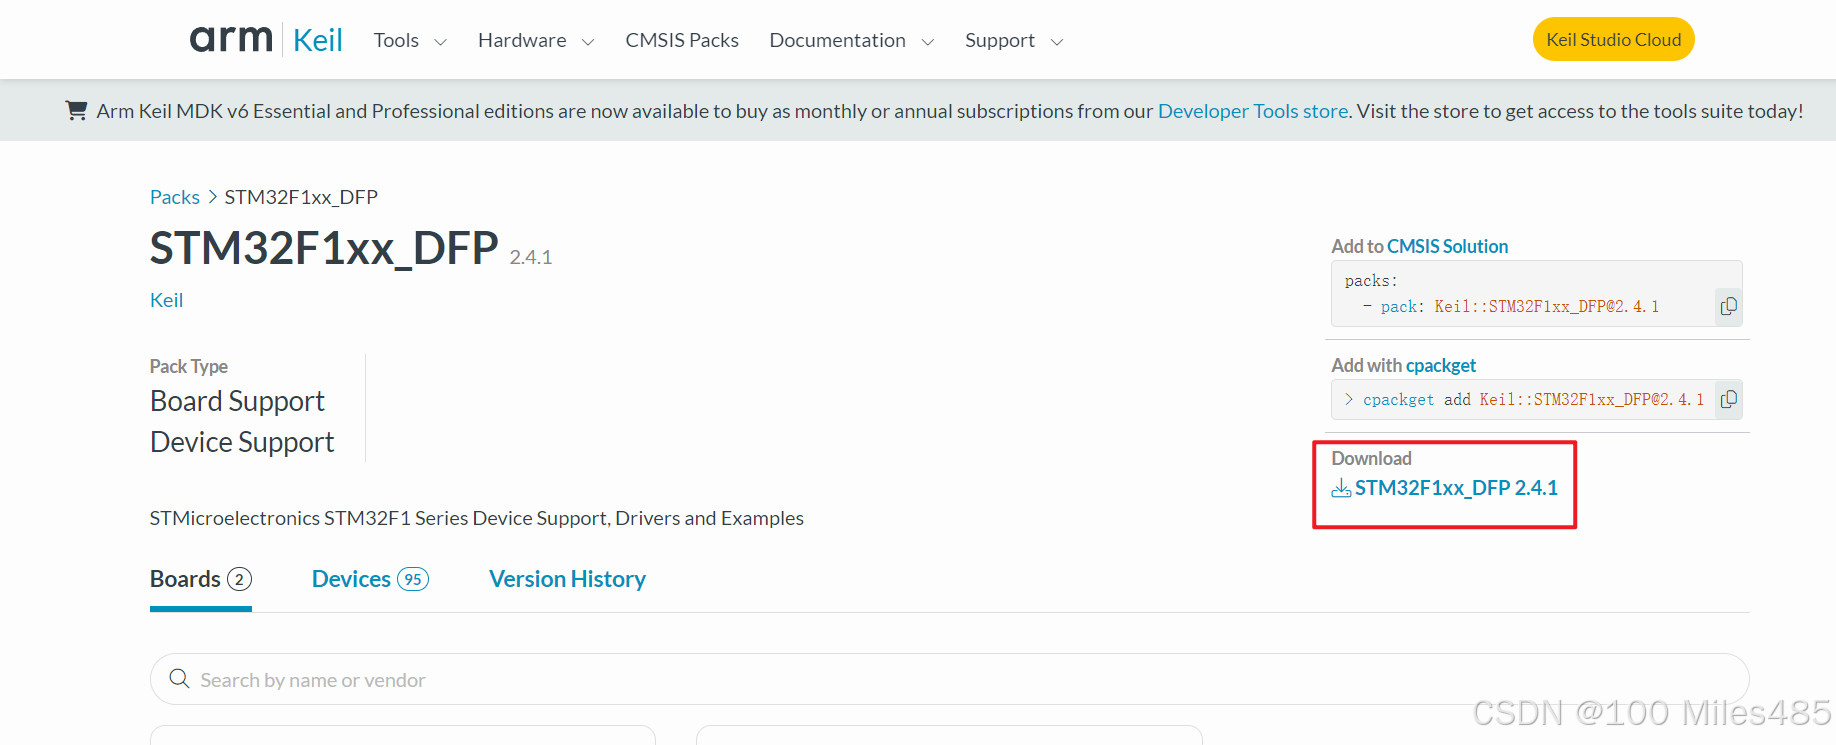Screen dimensions: 1836x745
Task: Click the Keil Studio Cloud button
Action: pyautogui.click(x=1613, y=39)
